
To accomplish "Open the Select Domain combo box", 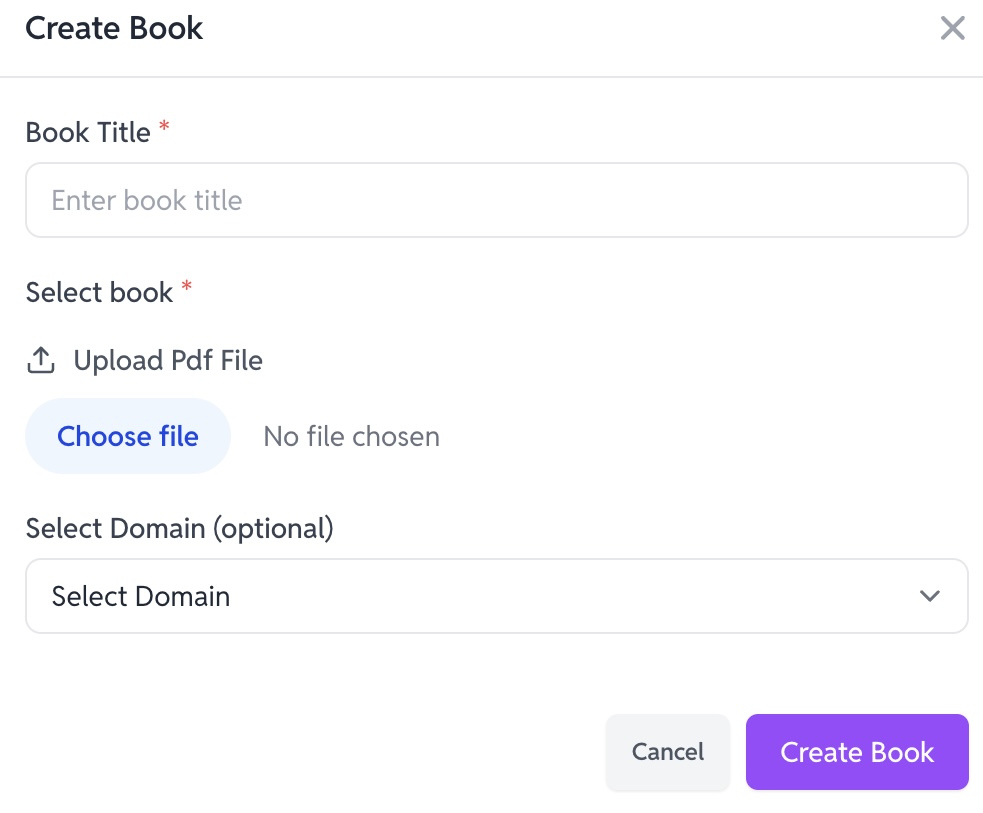I will [496, 596].
